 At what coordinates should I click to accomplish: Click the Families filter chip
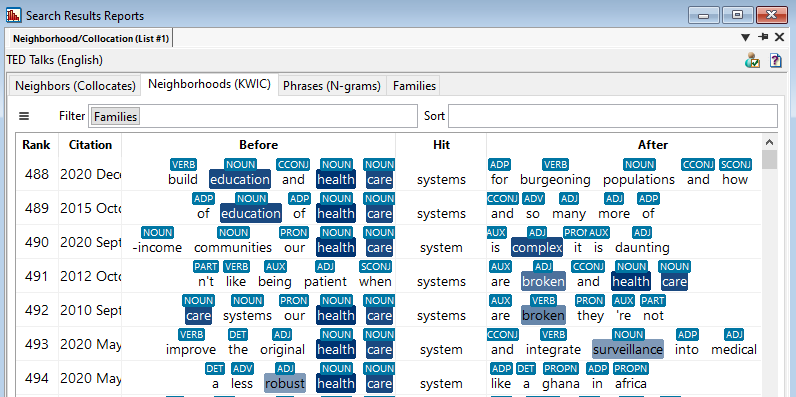(x=115, y=116)
